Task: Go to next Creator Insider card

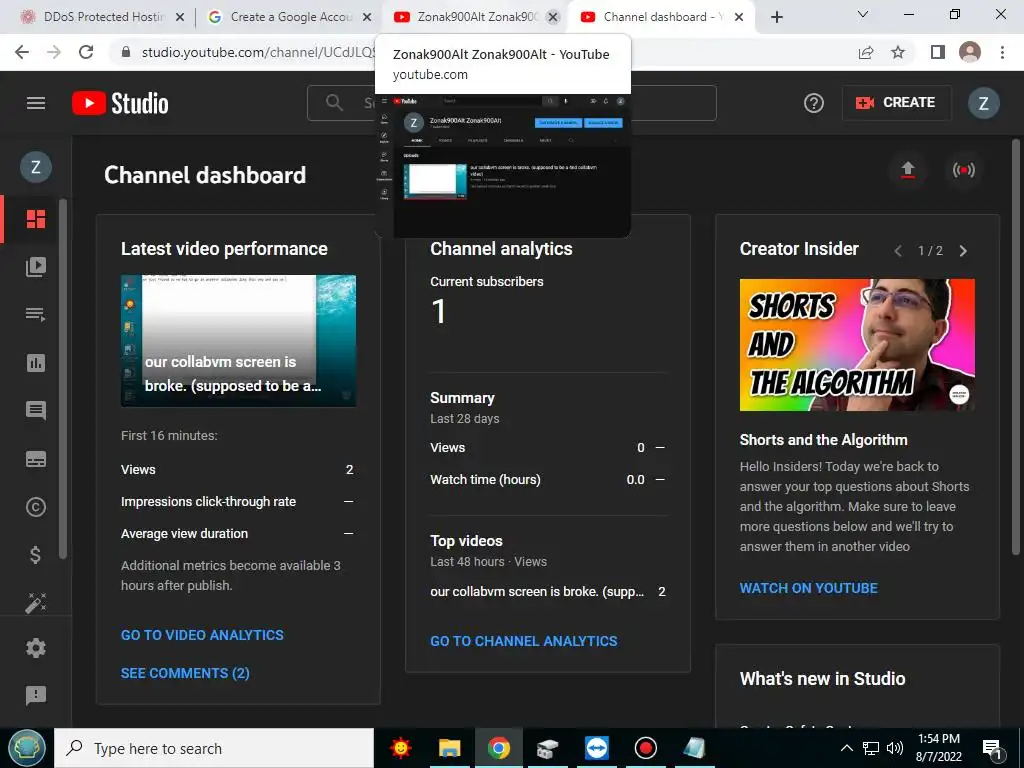Action: 963,251
